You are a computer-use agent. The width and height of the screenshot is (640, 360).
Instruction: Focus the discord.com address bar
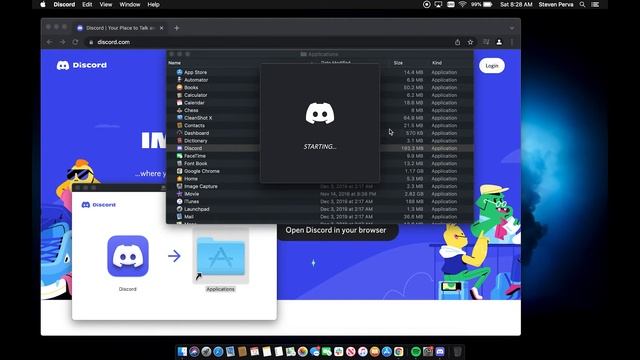269,42
